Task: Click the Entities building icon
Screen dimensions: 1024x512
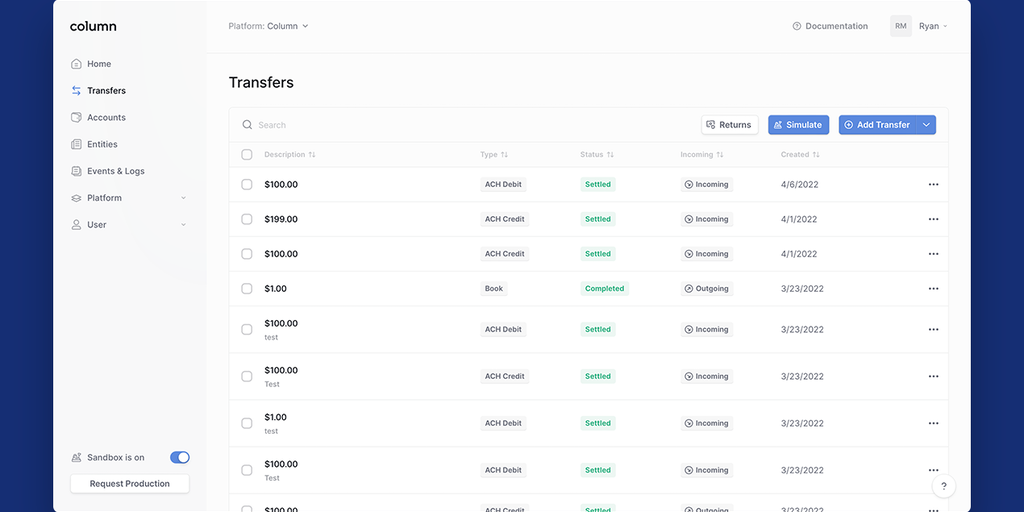Action: (x=76, y=145)
